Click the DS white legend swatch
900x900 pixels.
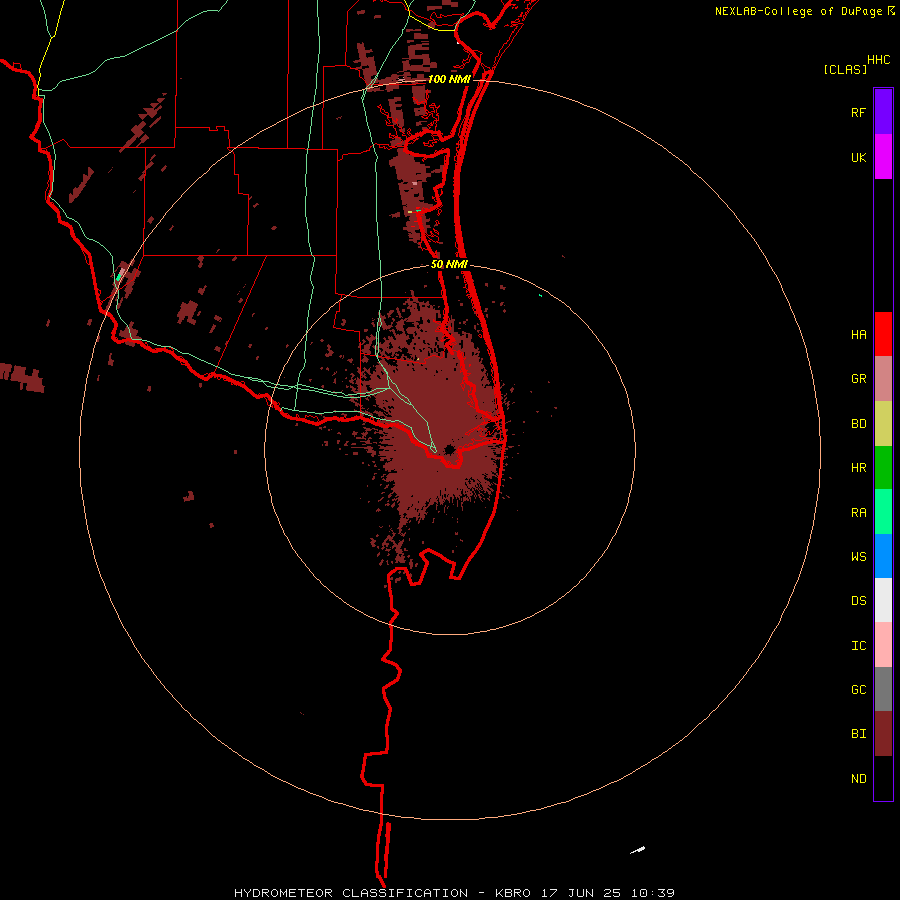883,600
